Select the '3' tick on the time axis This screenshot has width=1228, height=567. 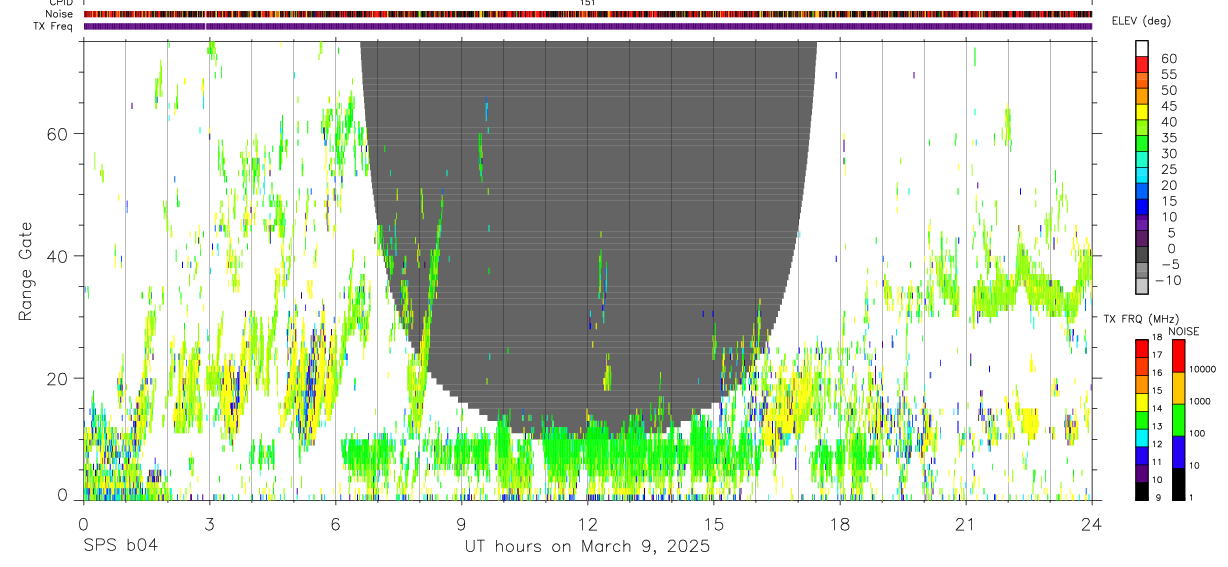[x=209, y=523]
